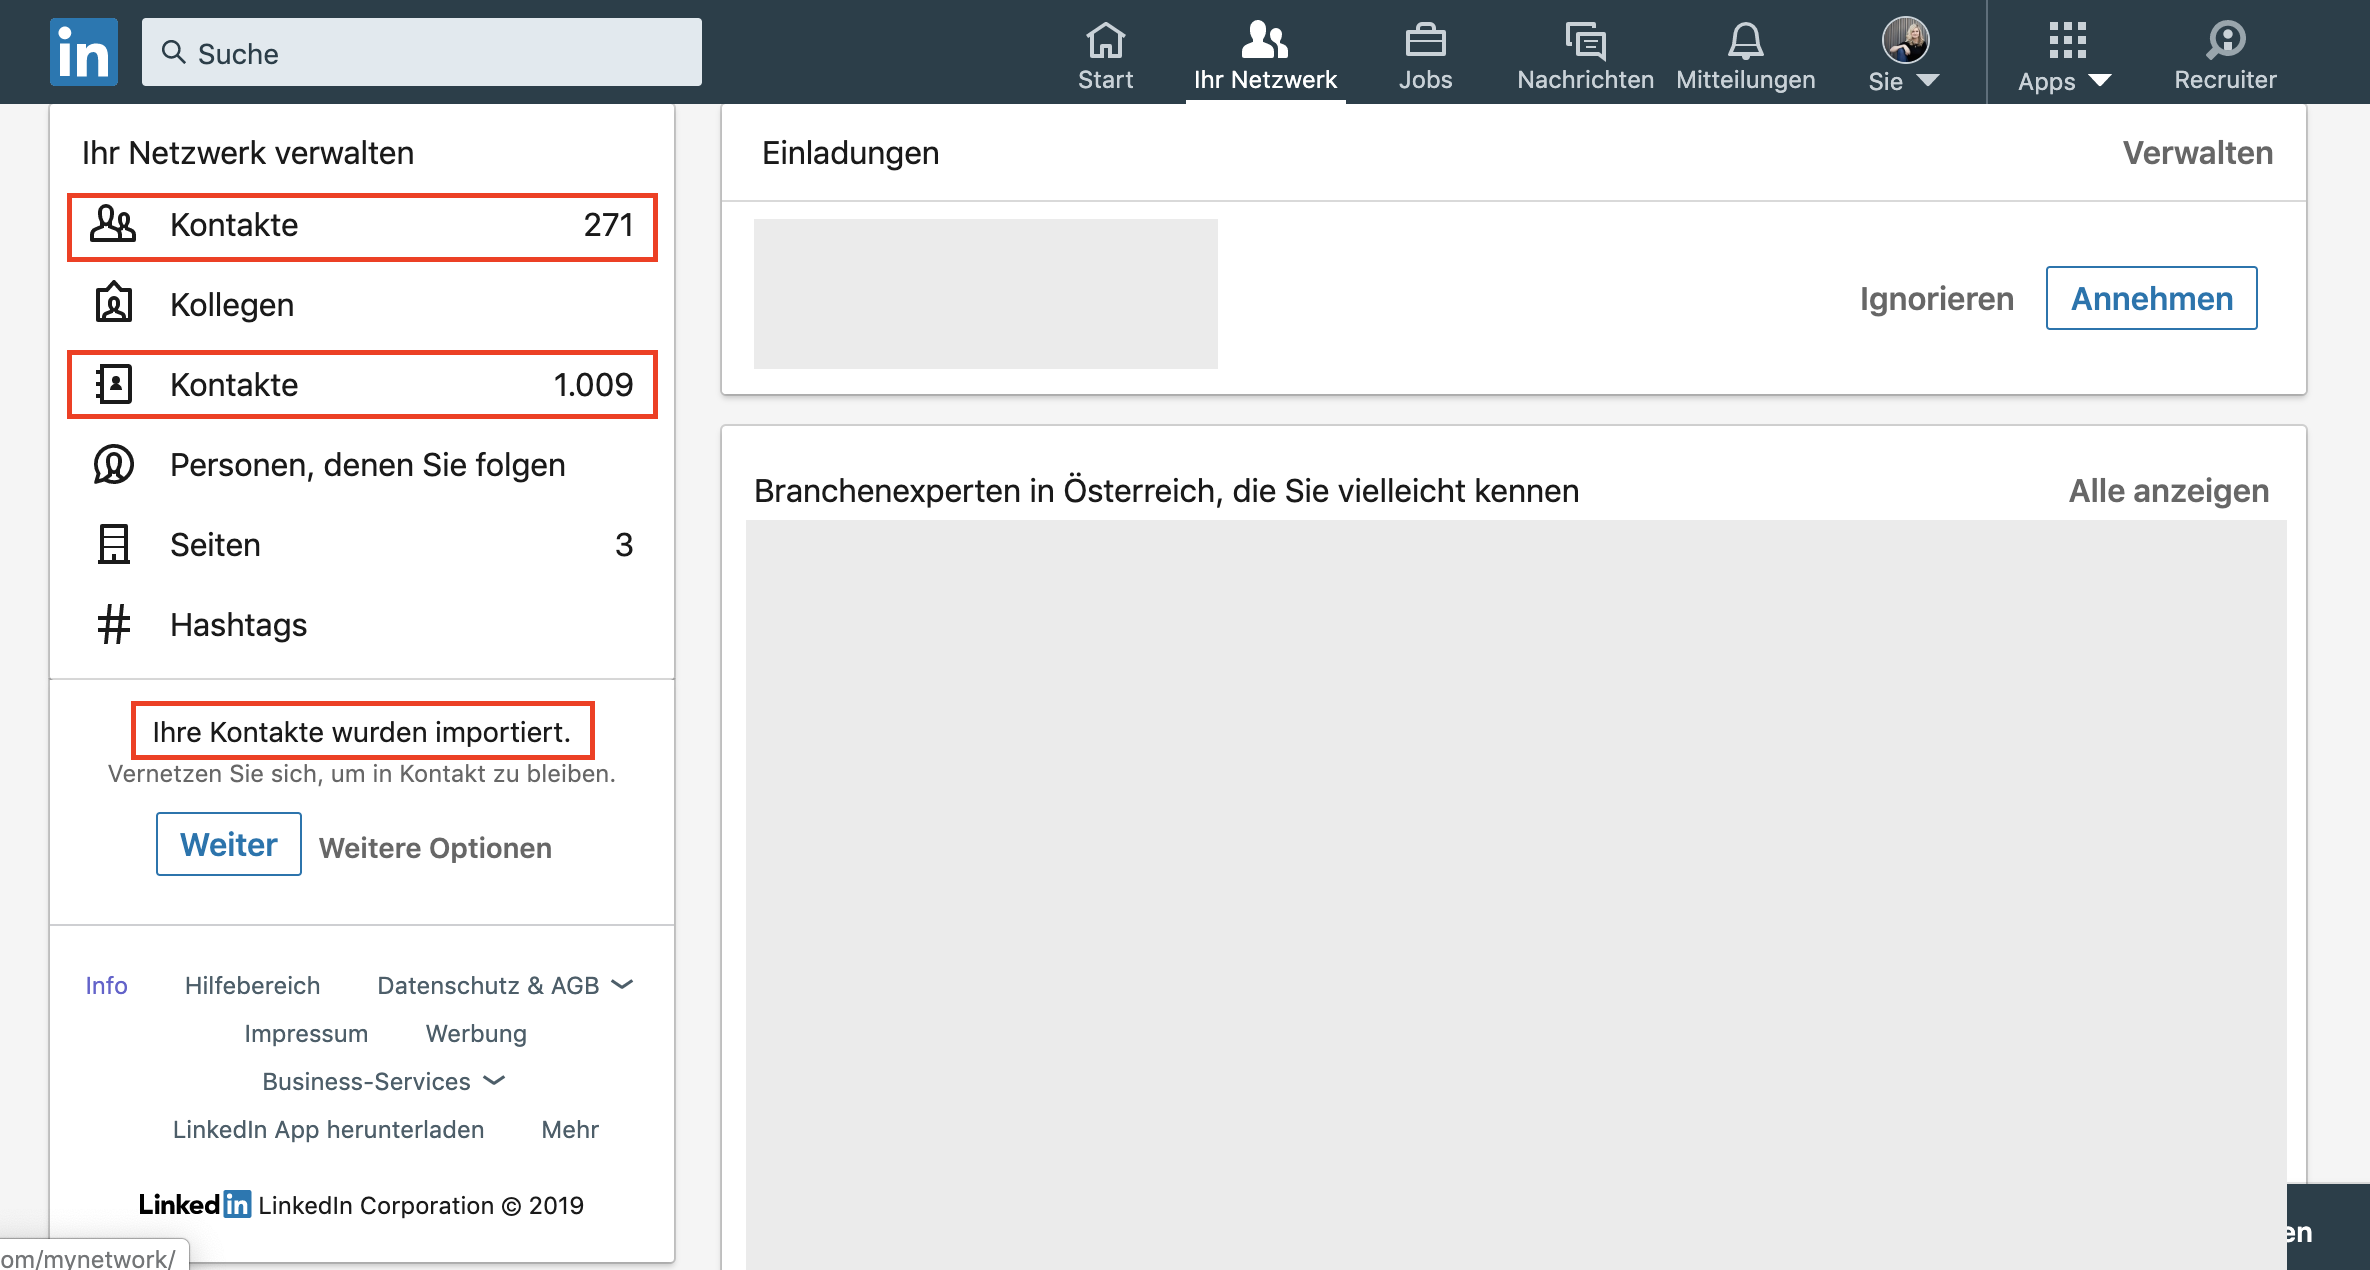Expand the Apps grid dropdown
The height and width of the screenshot is (1270, 2370).
tap(2065, 57)
